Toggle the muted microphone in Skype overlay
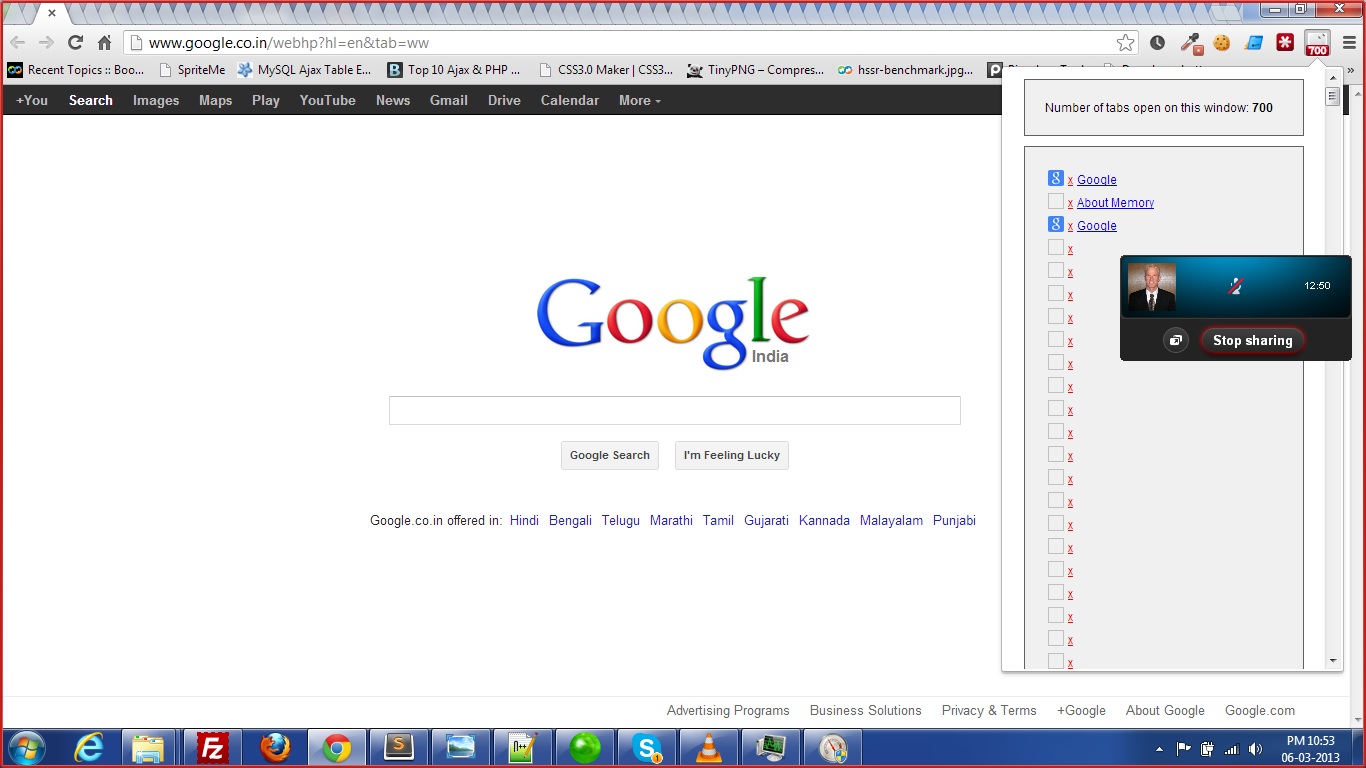This screenshot has width=1366, height=768. coord(1236,286)
